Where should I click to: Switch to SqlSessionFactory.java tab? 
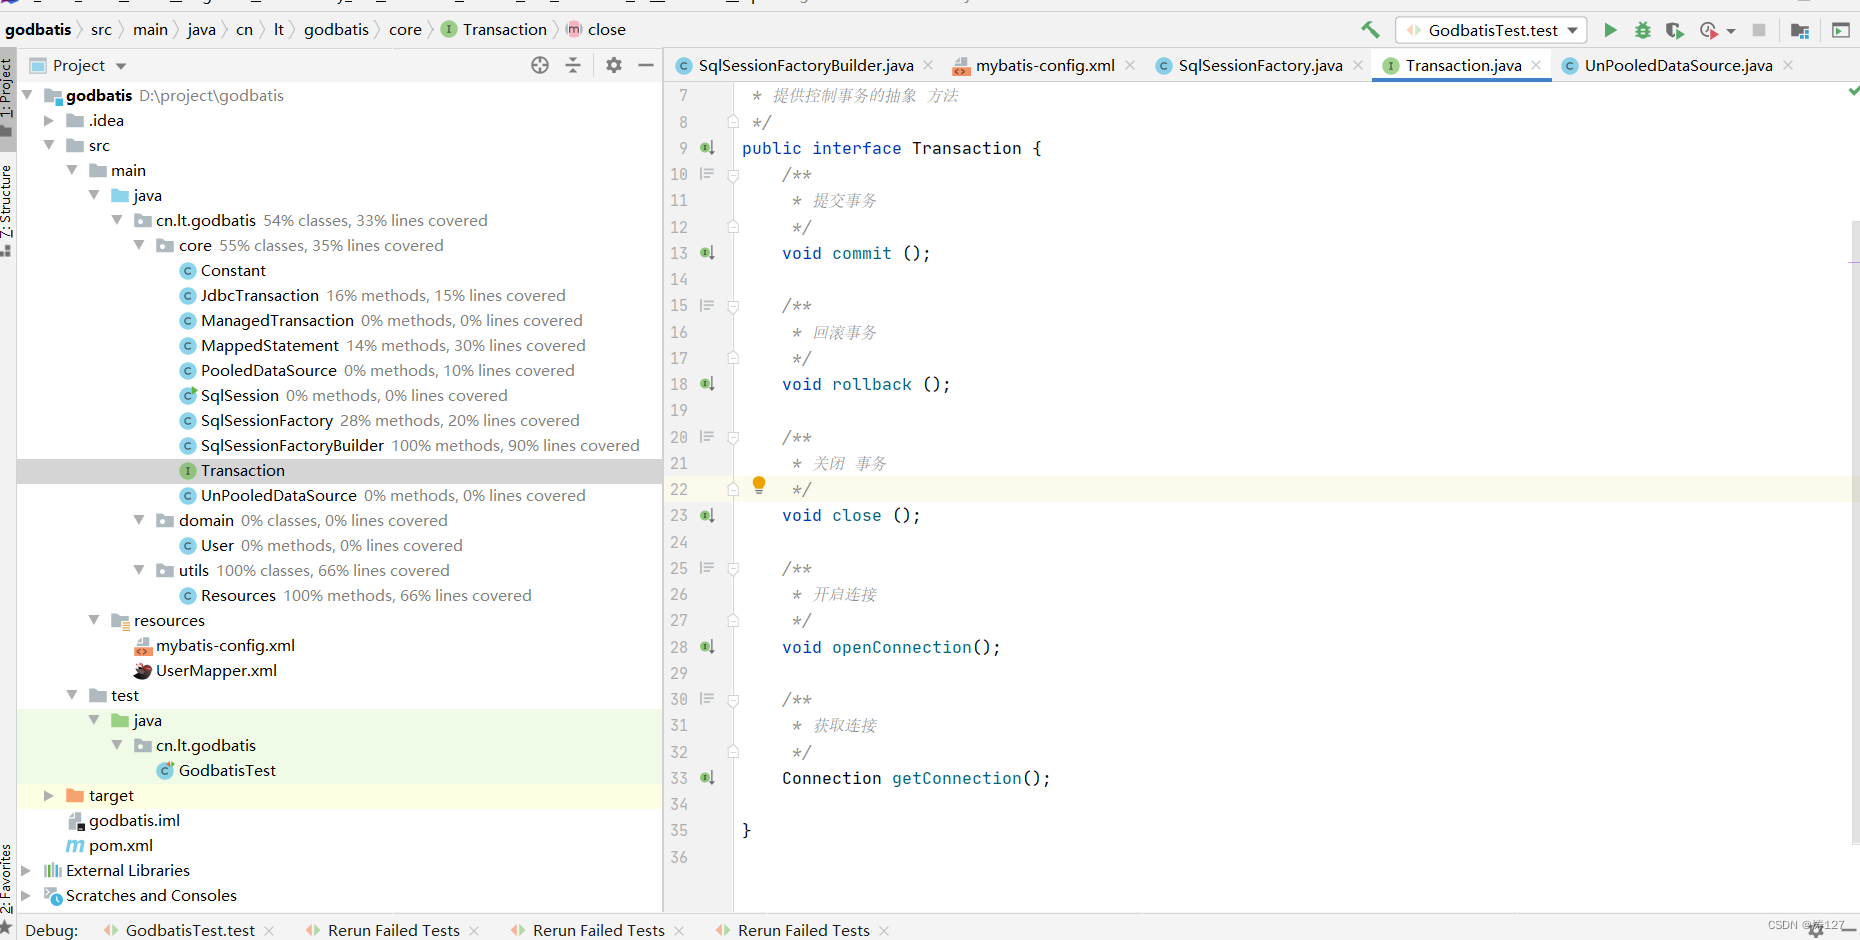coord(1260,65)
